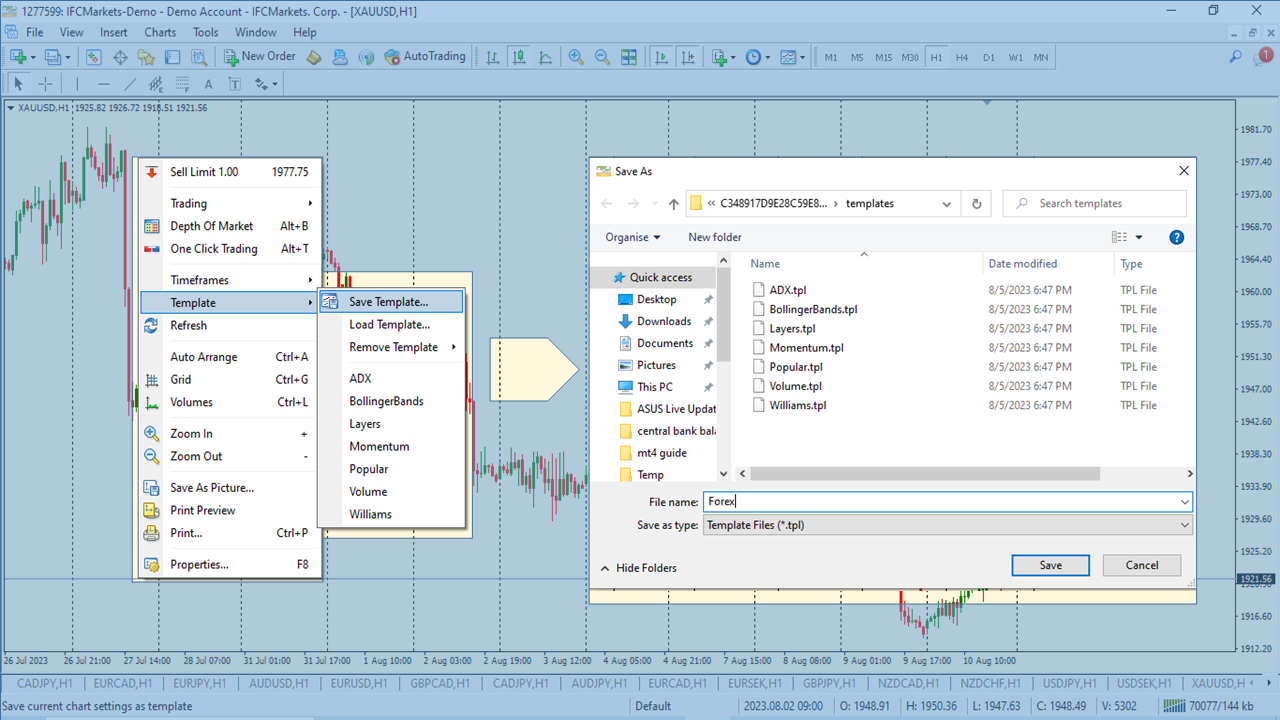This screenshot has height=720, width=1280.
Task: Select Save Template in the context menu
Action: (x=389, y=301)
